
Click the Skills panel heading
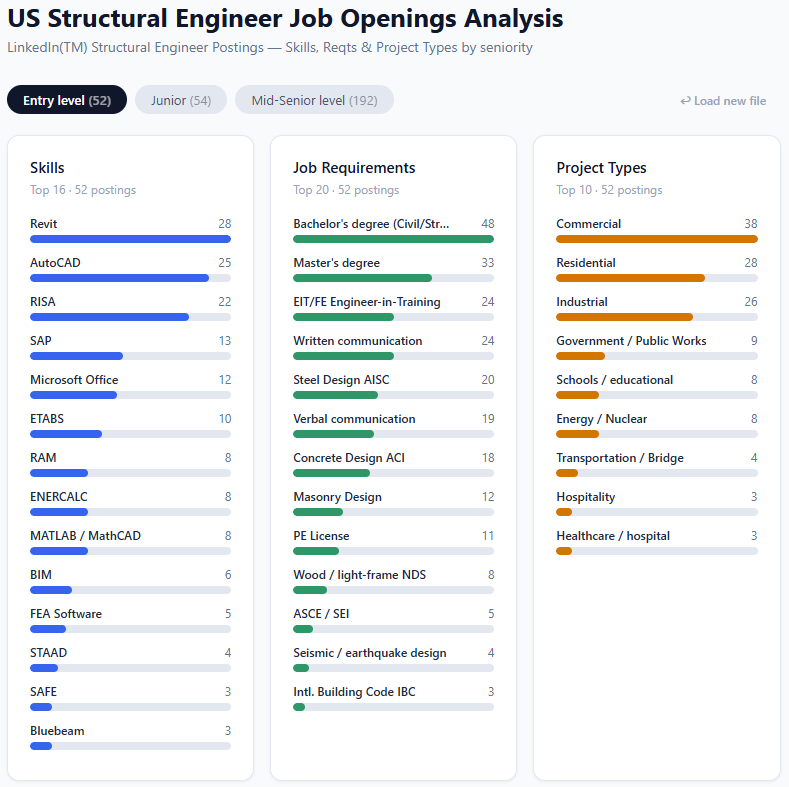(x=47, y=168)
